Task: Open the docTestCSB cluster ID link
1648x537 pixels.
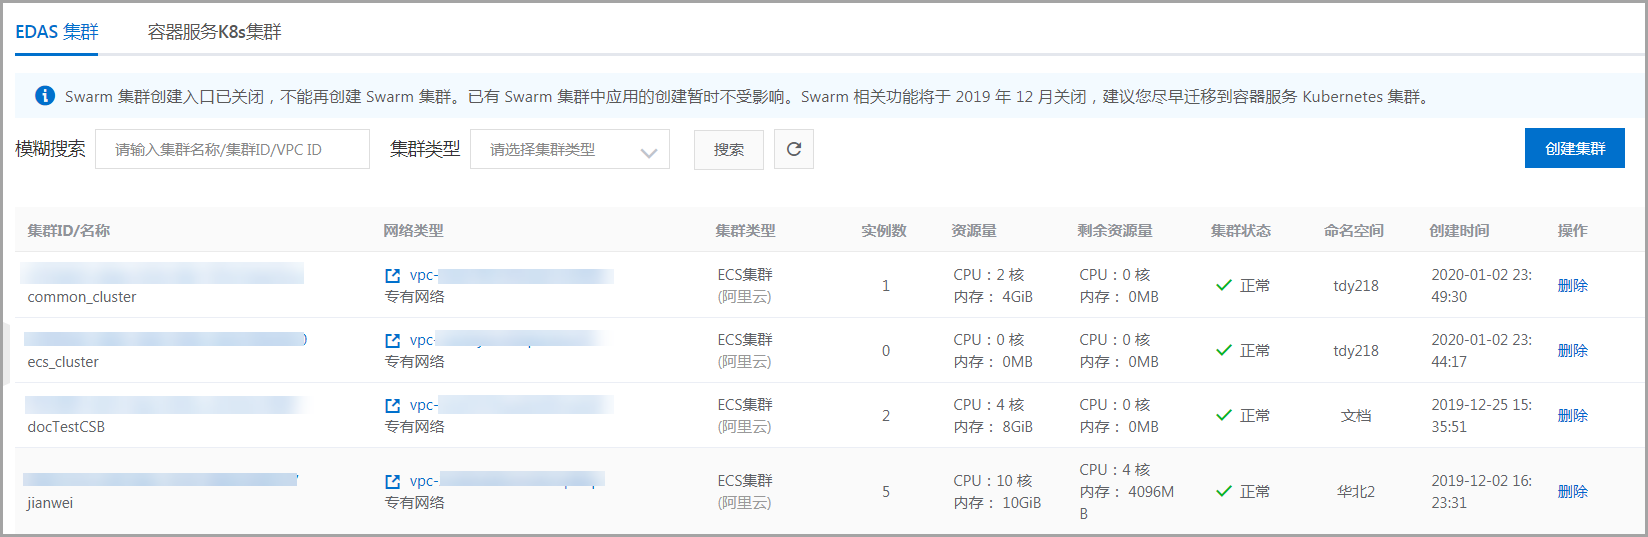Action: click(x=164, y=404)
